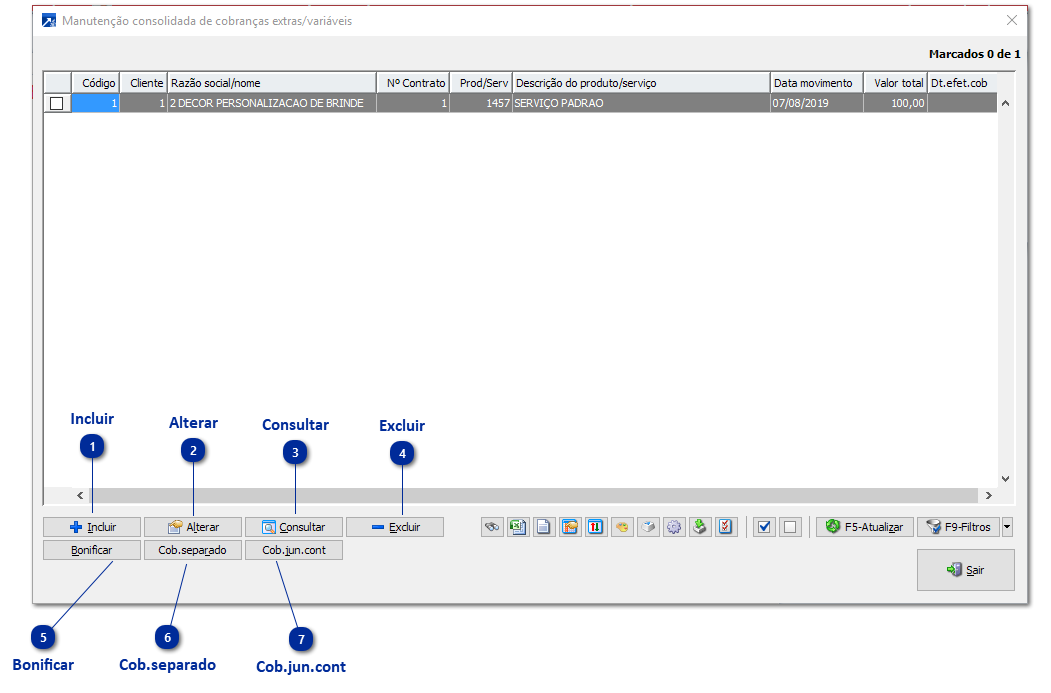Click the vertical scrollbar up arrow

1005,103
